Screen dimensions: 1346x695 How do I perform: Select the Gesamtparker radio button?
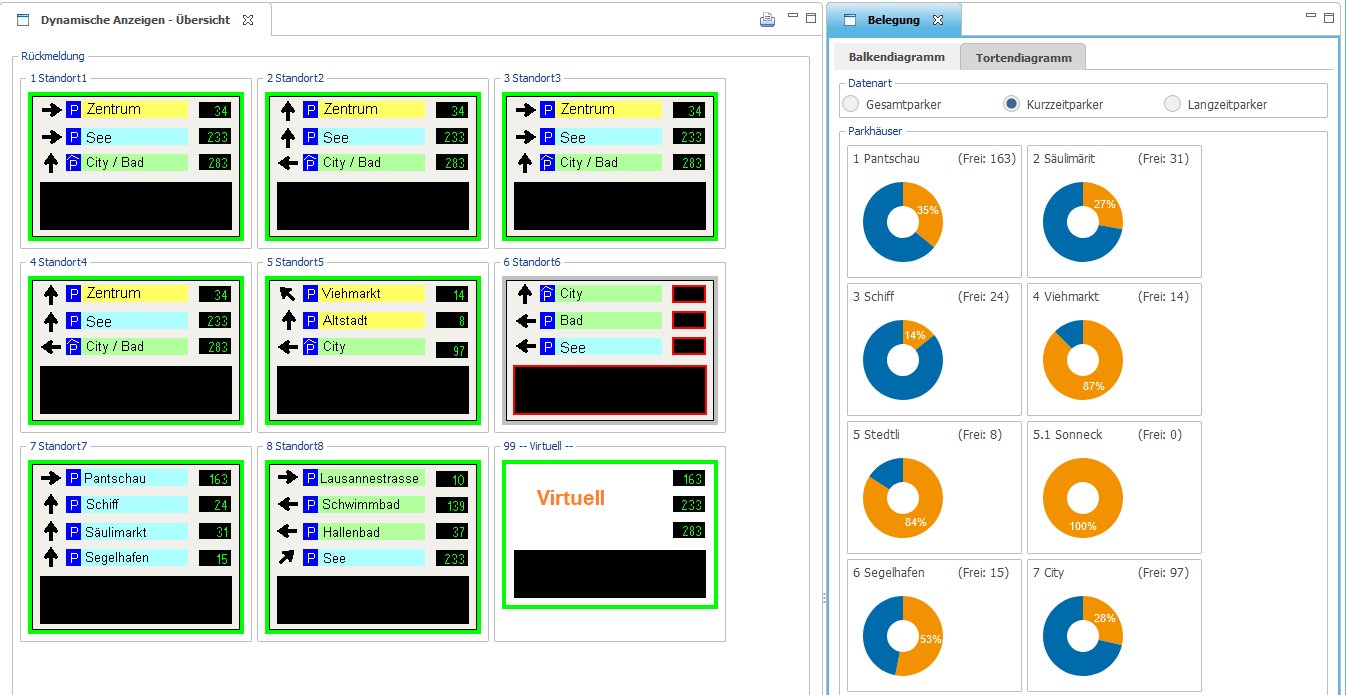pyautogui.click(x=851, y=104)
